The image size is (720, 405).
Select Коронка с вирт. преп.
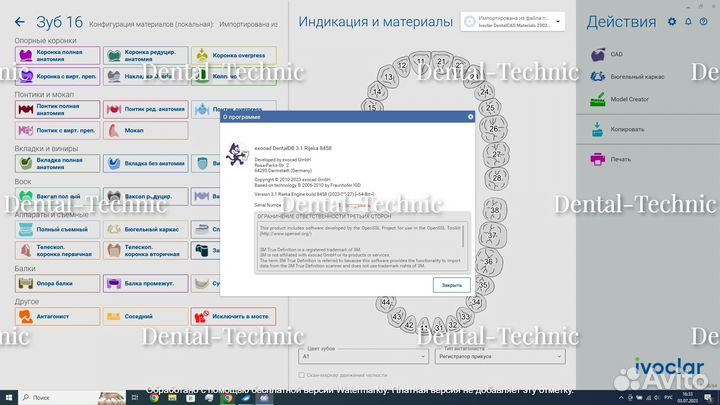click(x=57, y=76)
